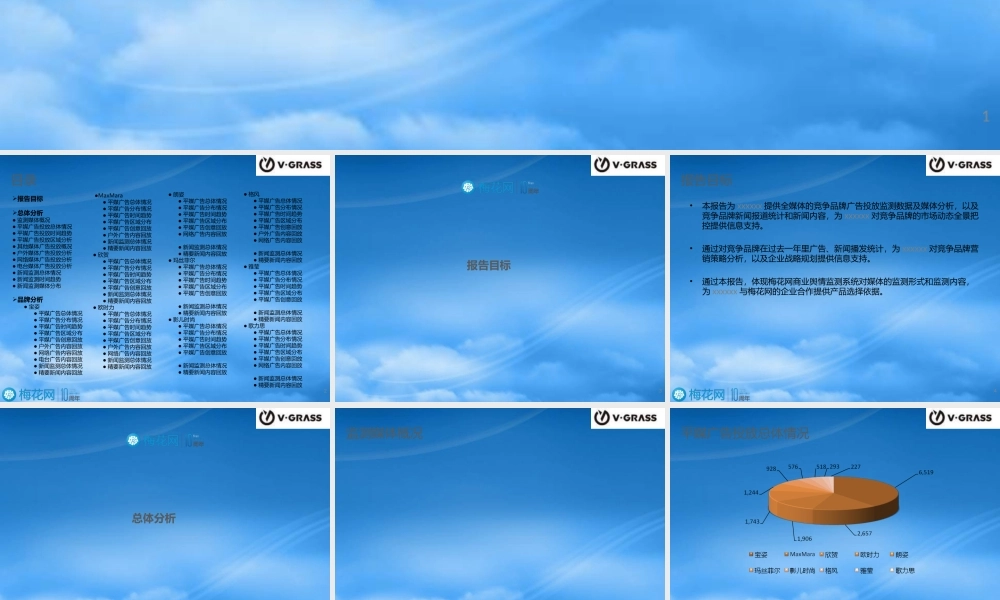
Task: Click the 欣贺 legend color swatch
Action: pos(821,554)
